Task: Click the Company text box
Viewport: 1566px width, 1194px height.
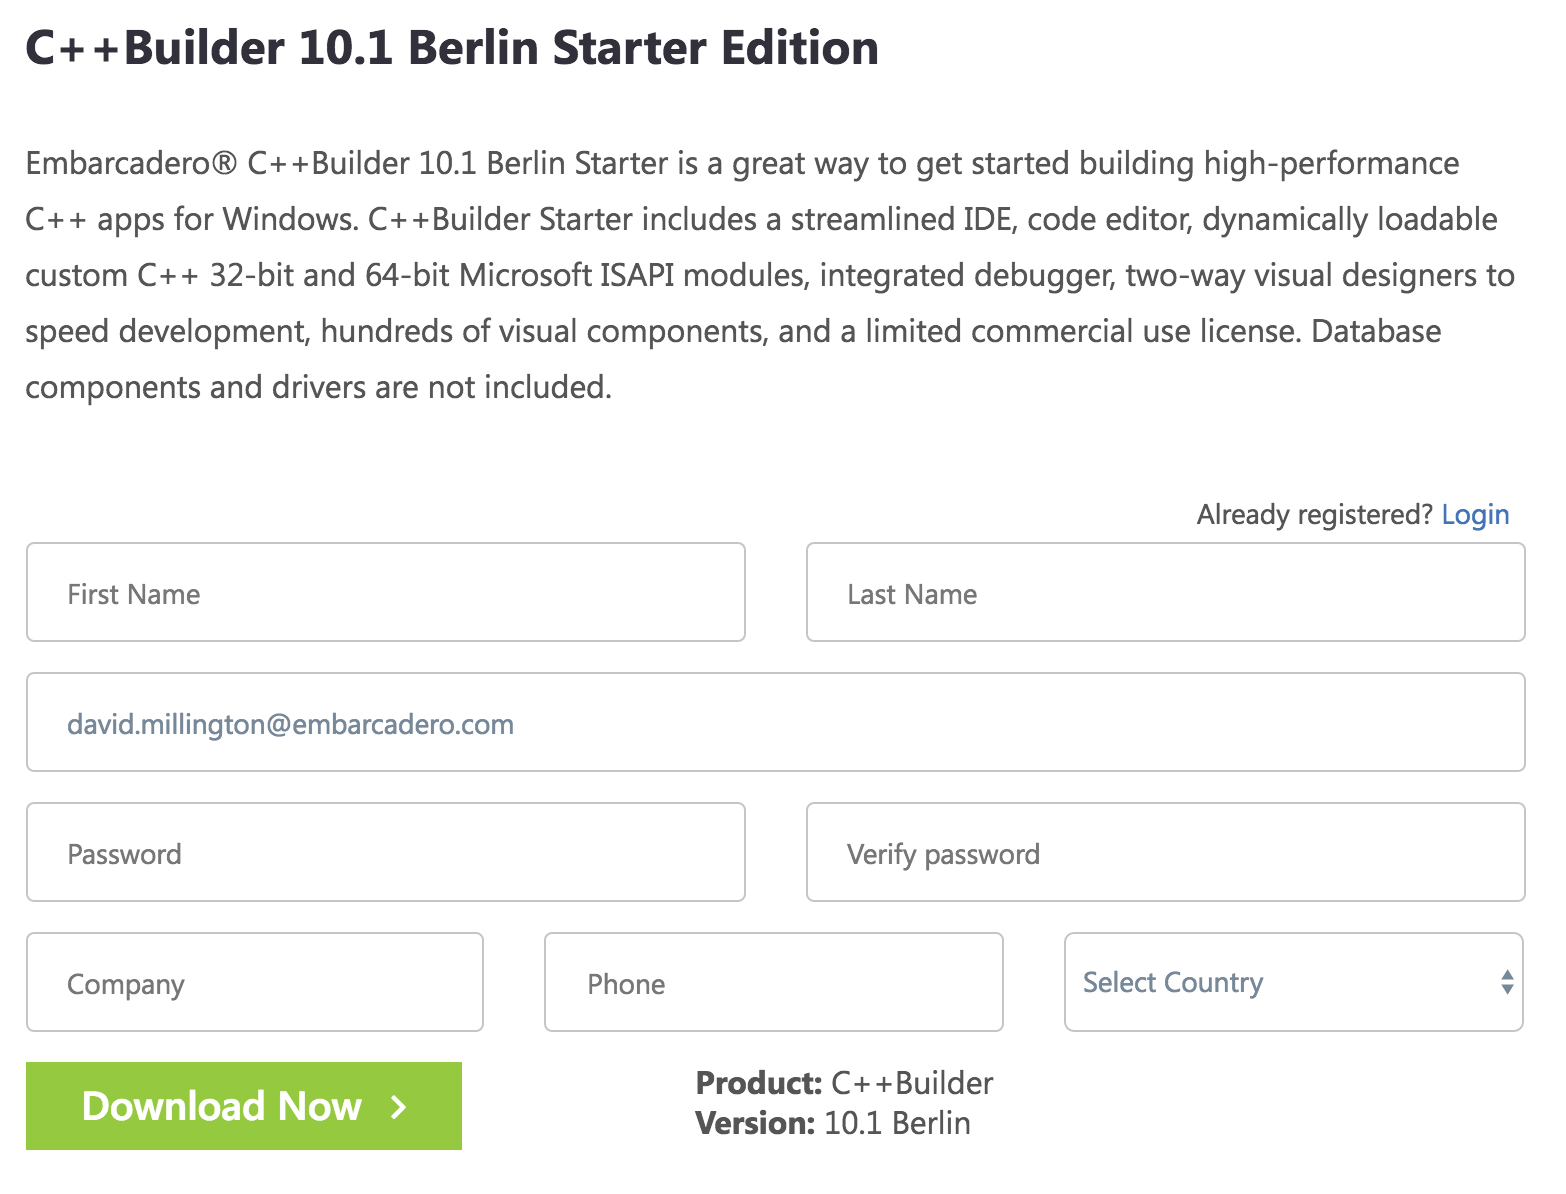Action: [255, 982]
